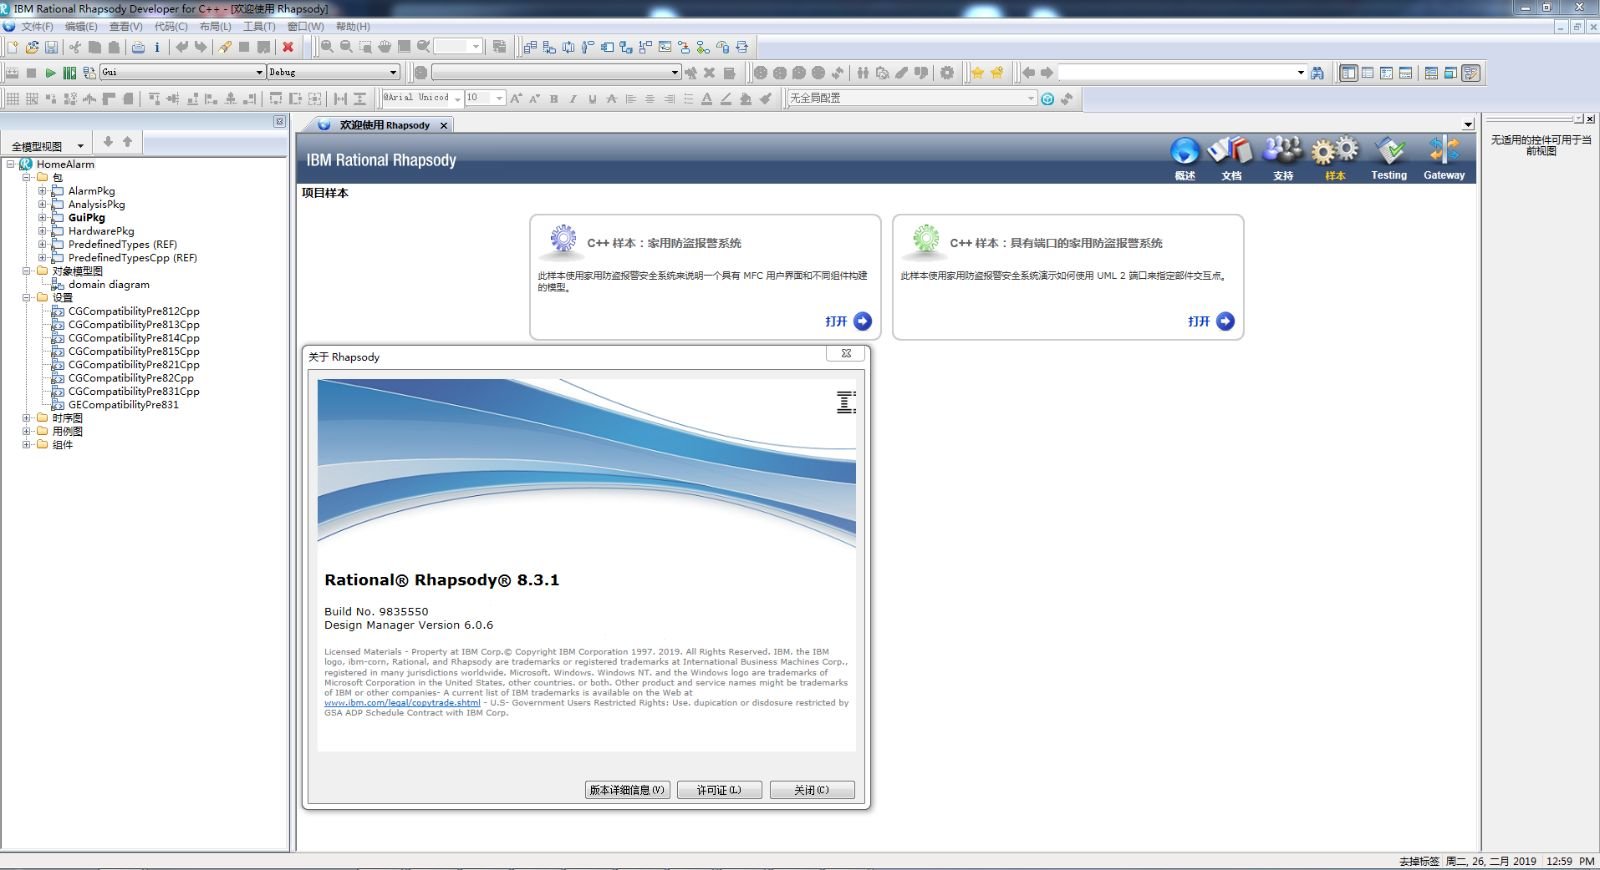1600x870 pixels.
Task: Open the 文件(F) menu
Action: click(37, 27)
